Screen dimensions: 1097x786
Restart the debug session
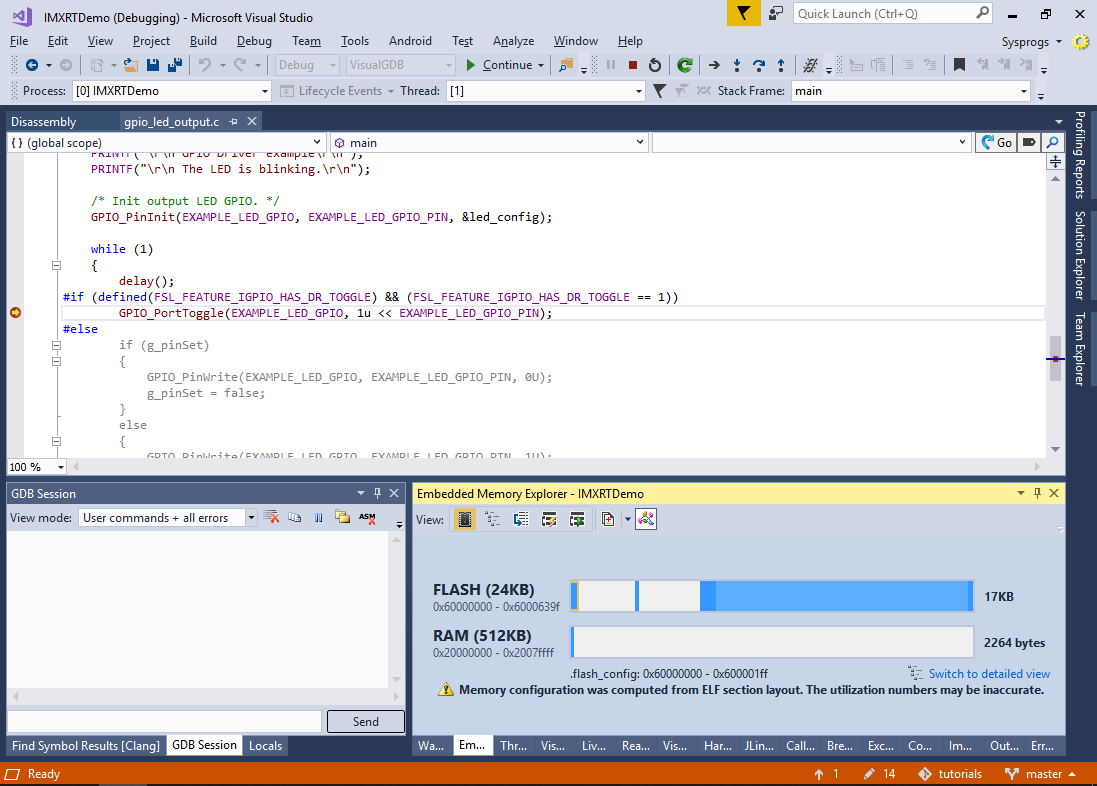(655, 65)
